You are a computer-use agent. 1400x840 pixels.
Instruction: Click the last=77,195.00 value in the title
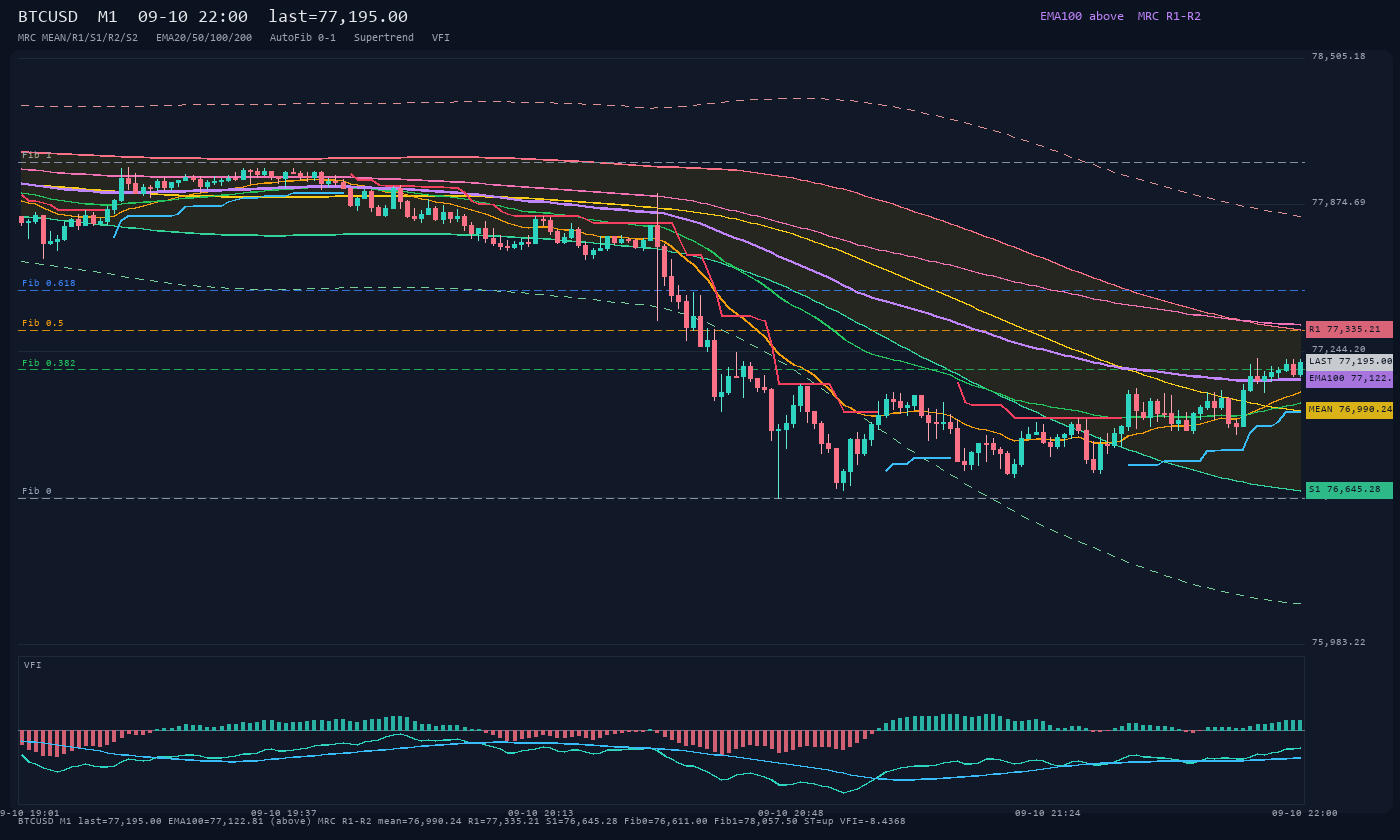tap(338, 17)
